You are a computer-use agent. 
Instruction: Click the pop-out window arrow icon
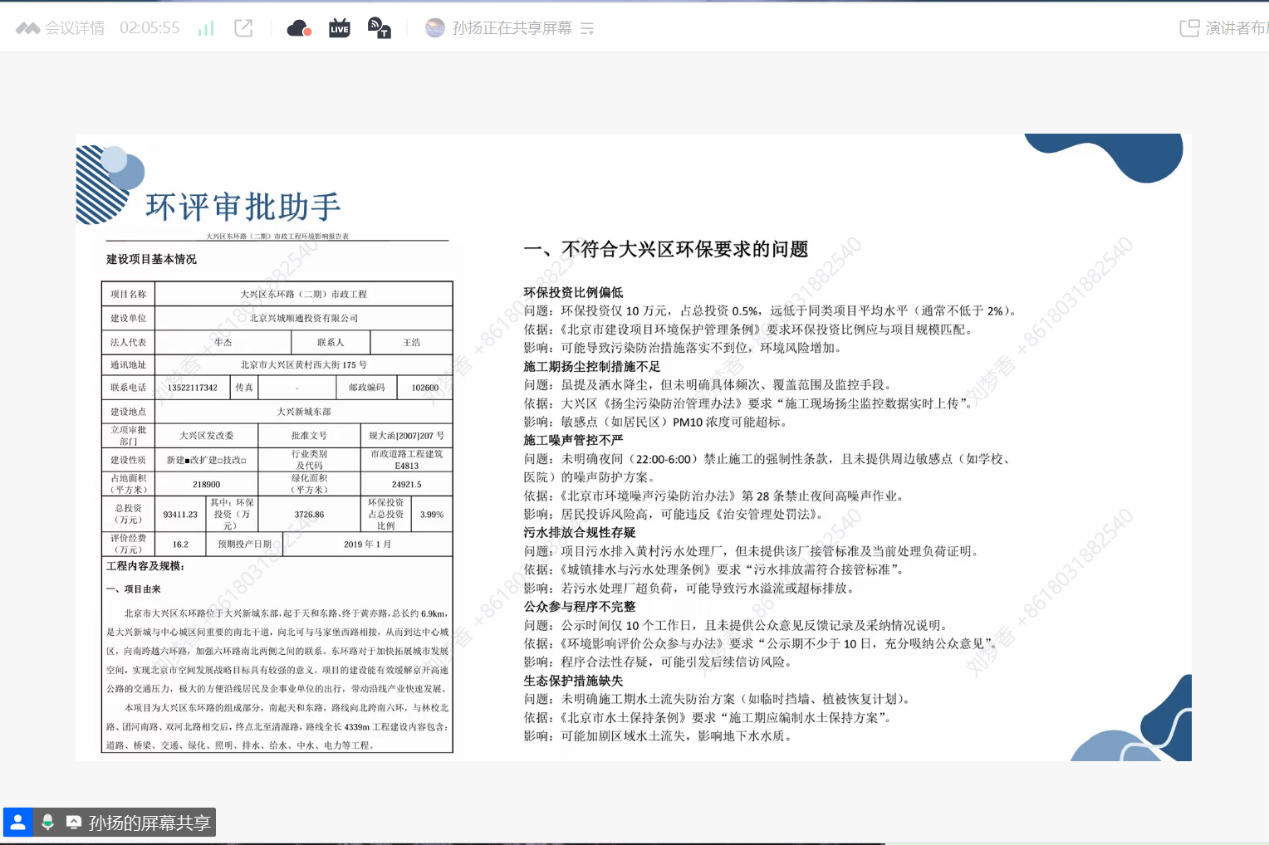pyautogui.click(x=243, y=28)
